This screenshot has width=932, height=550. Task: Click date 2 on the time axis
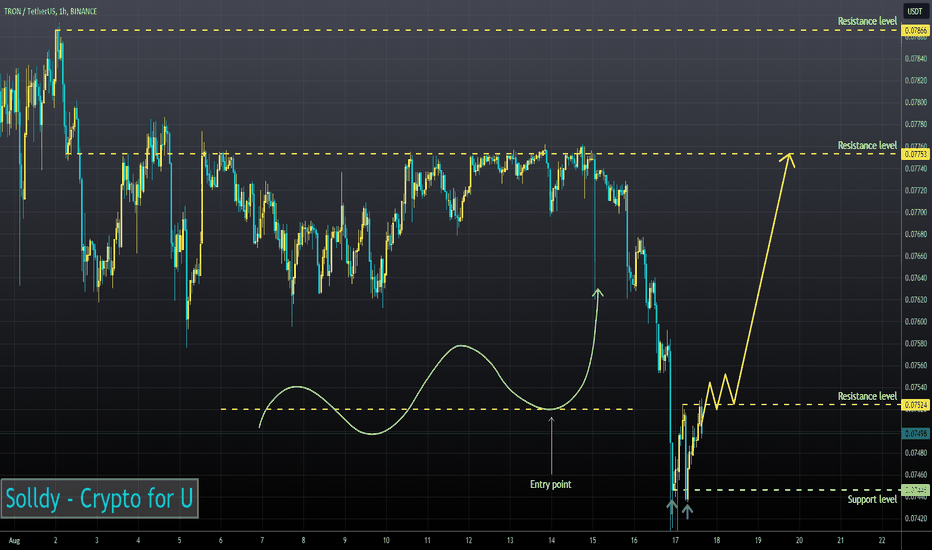[55, 540]
